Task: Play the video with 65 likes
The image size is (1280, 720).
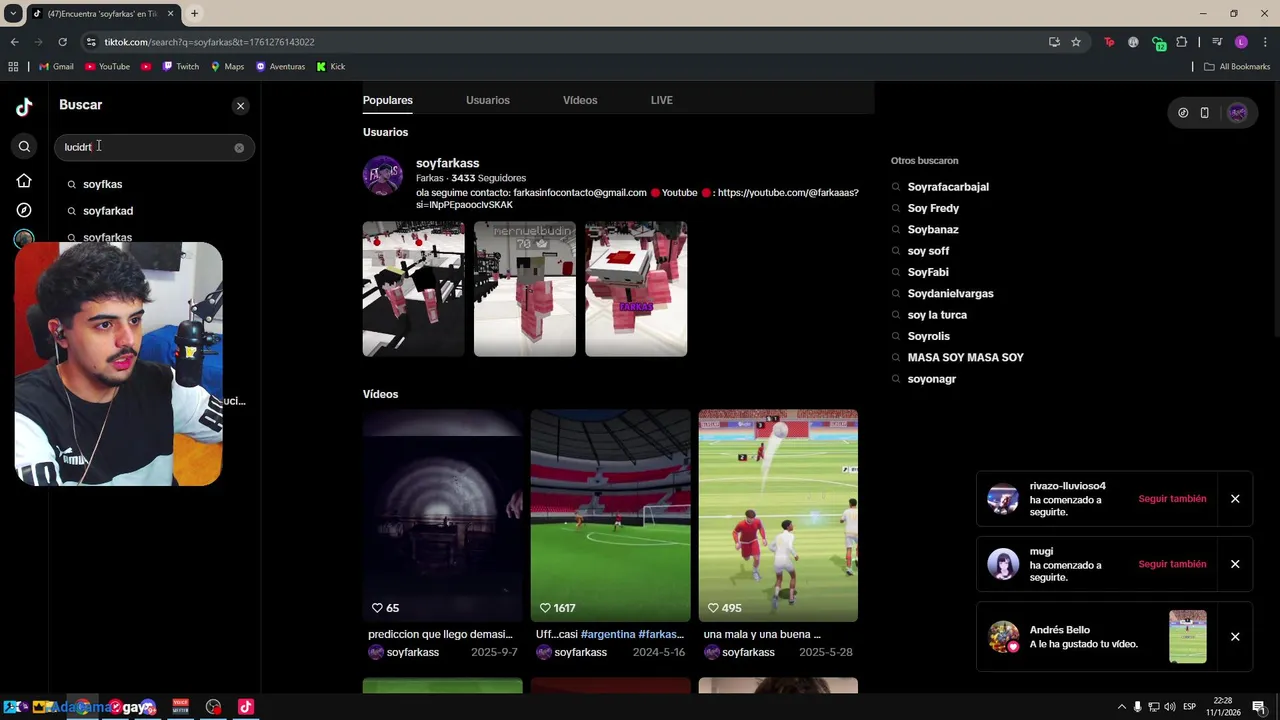Action: 442,515
